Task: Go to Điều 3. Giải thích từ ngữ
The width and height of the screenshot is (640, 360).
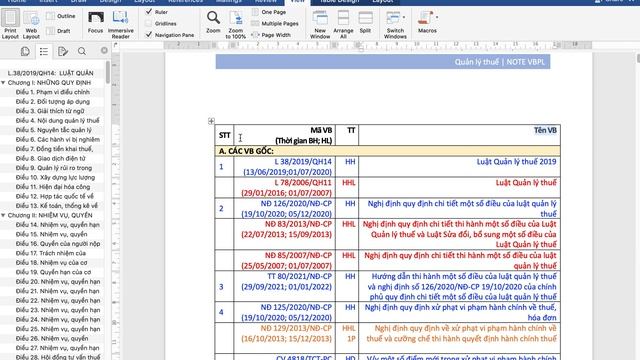Action: (50, 111)
